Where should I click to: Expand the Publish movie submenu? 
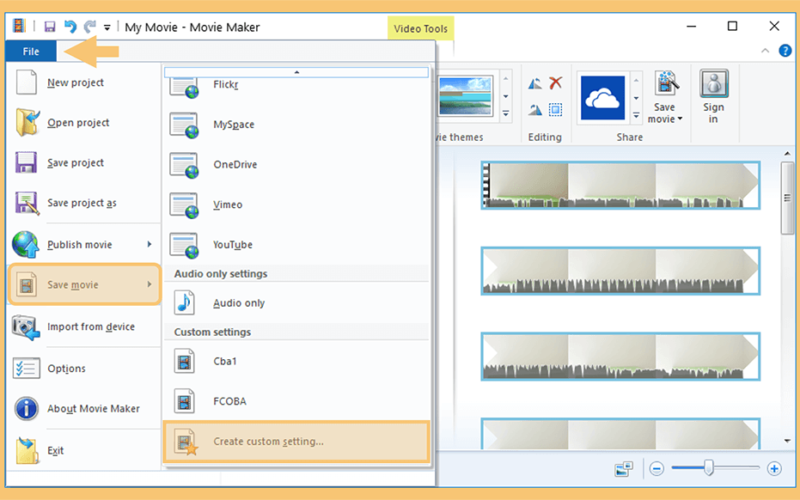84,244
